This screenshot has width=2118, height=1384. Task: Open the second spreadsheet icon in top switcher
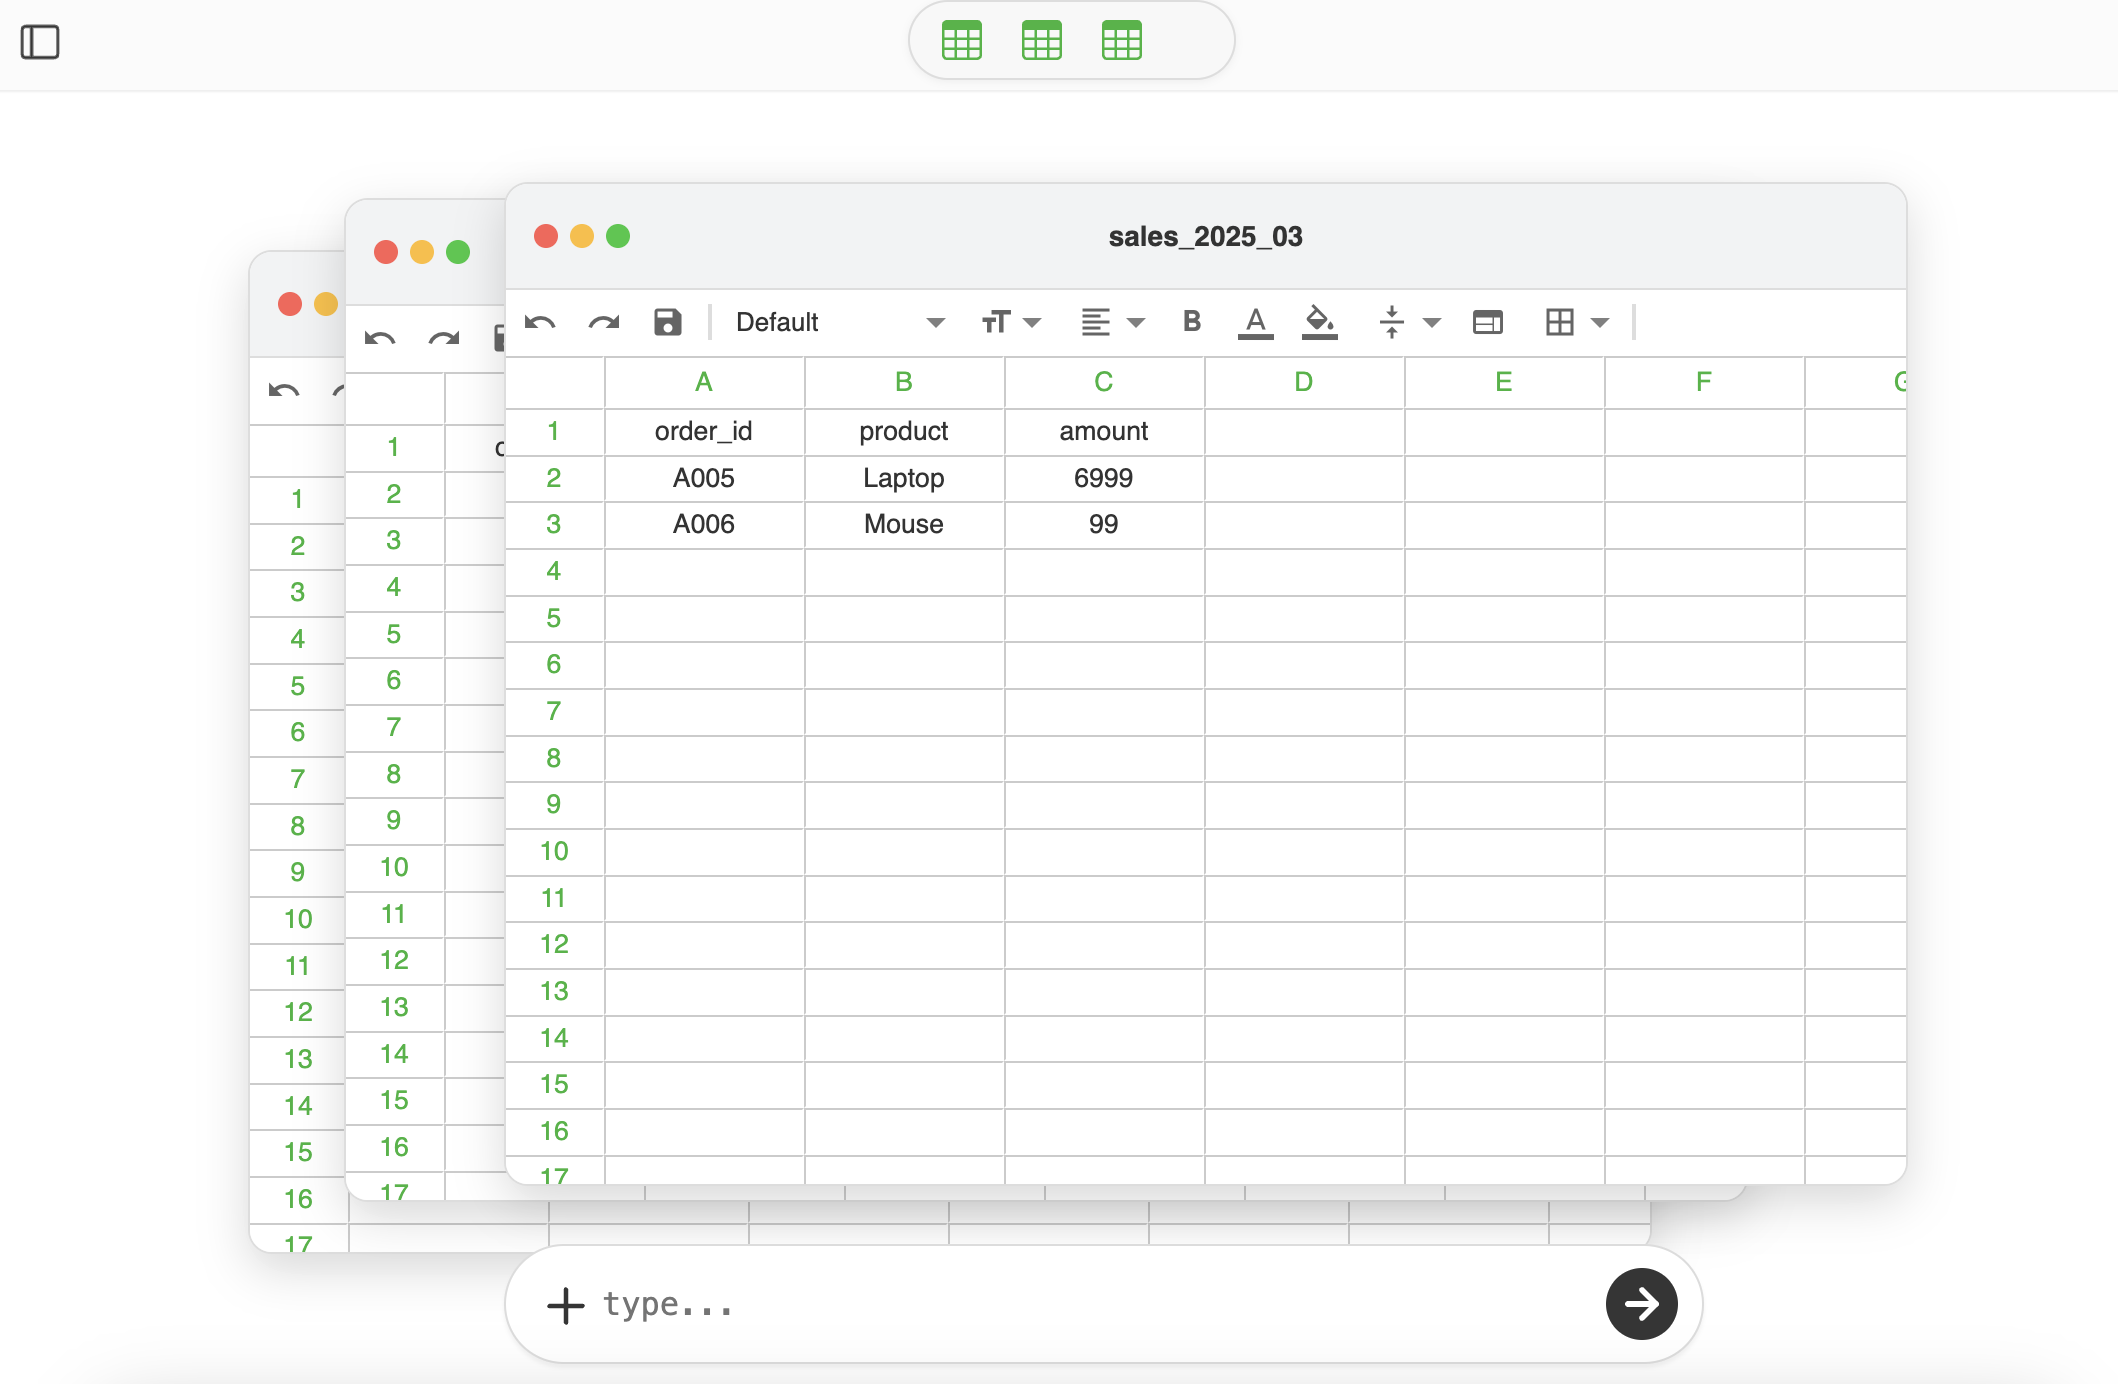click(x=1042, y=41)
